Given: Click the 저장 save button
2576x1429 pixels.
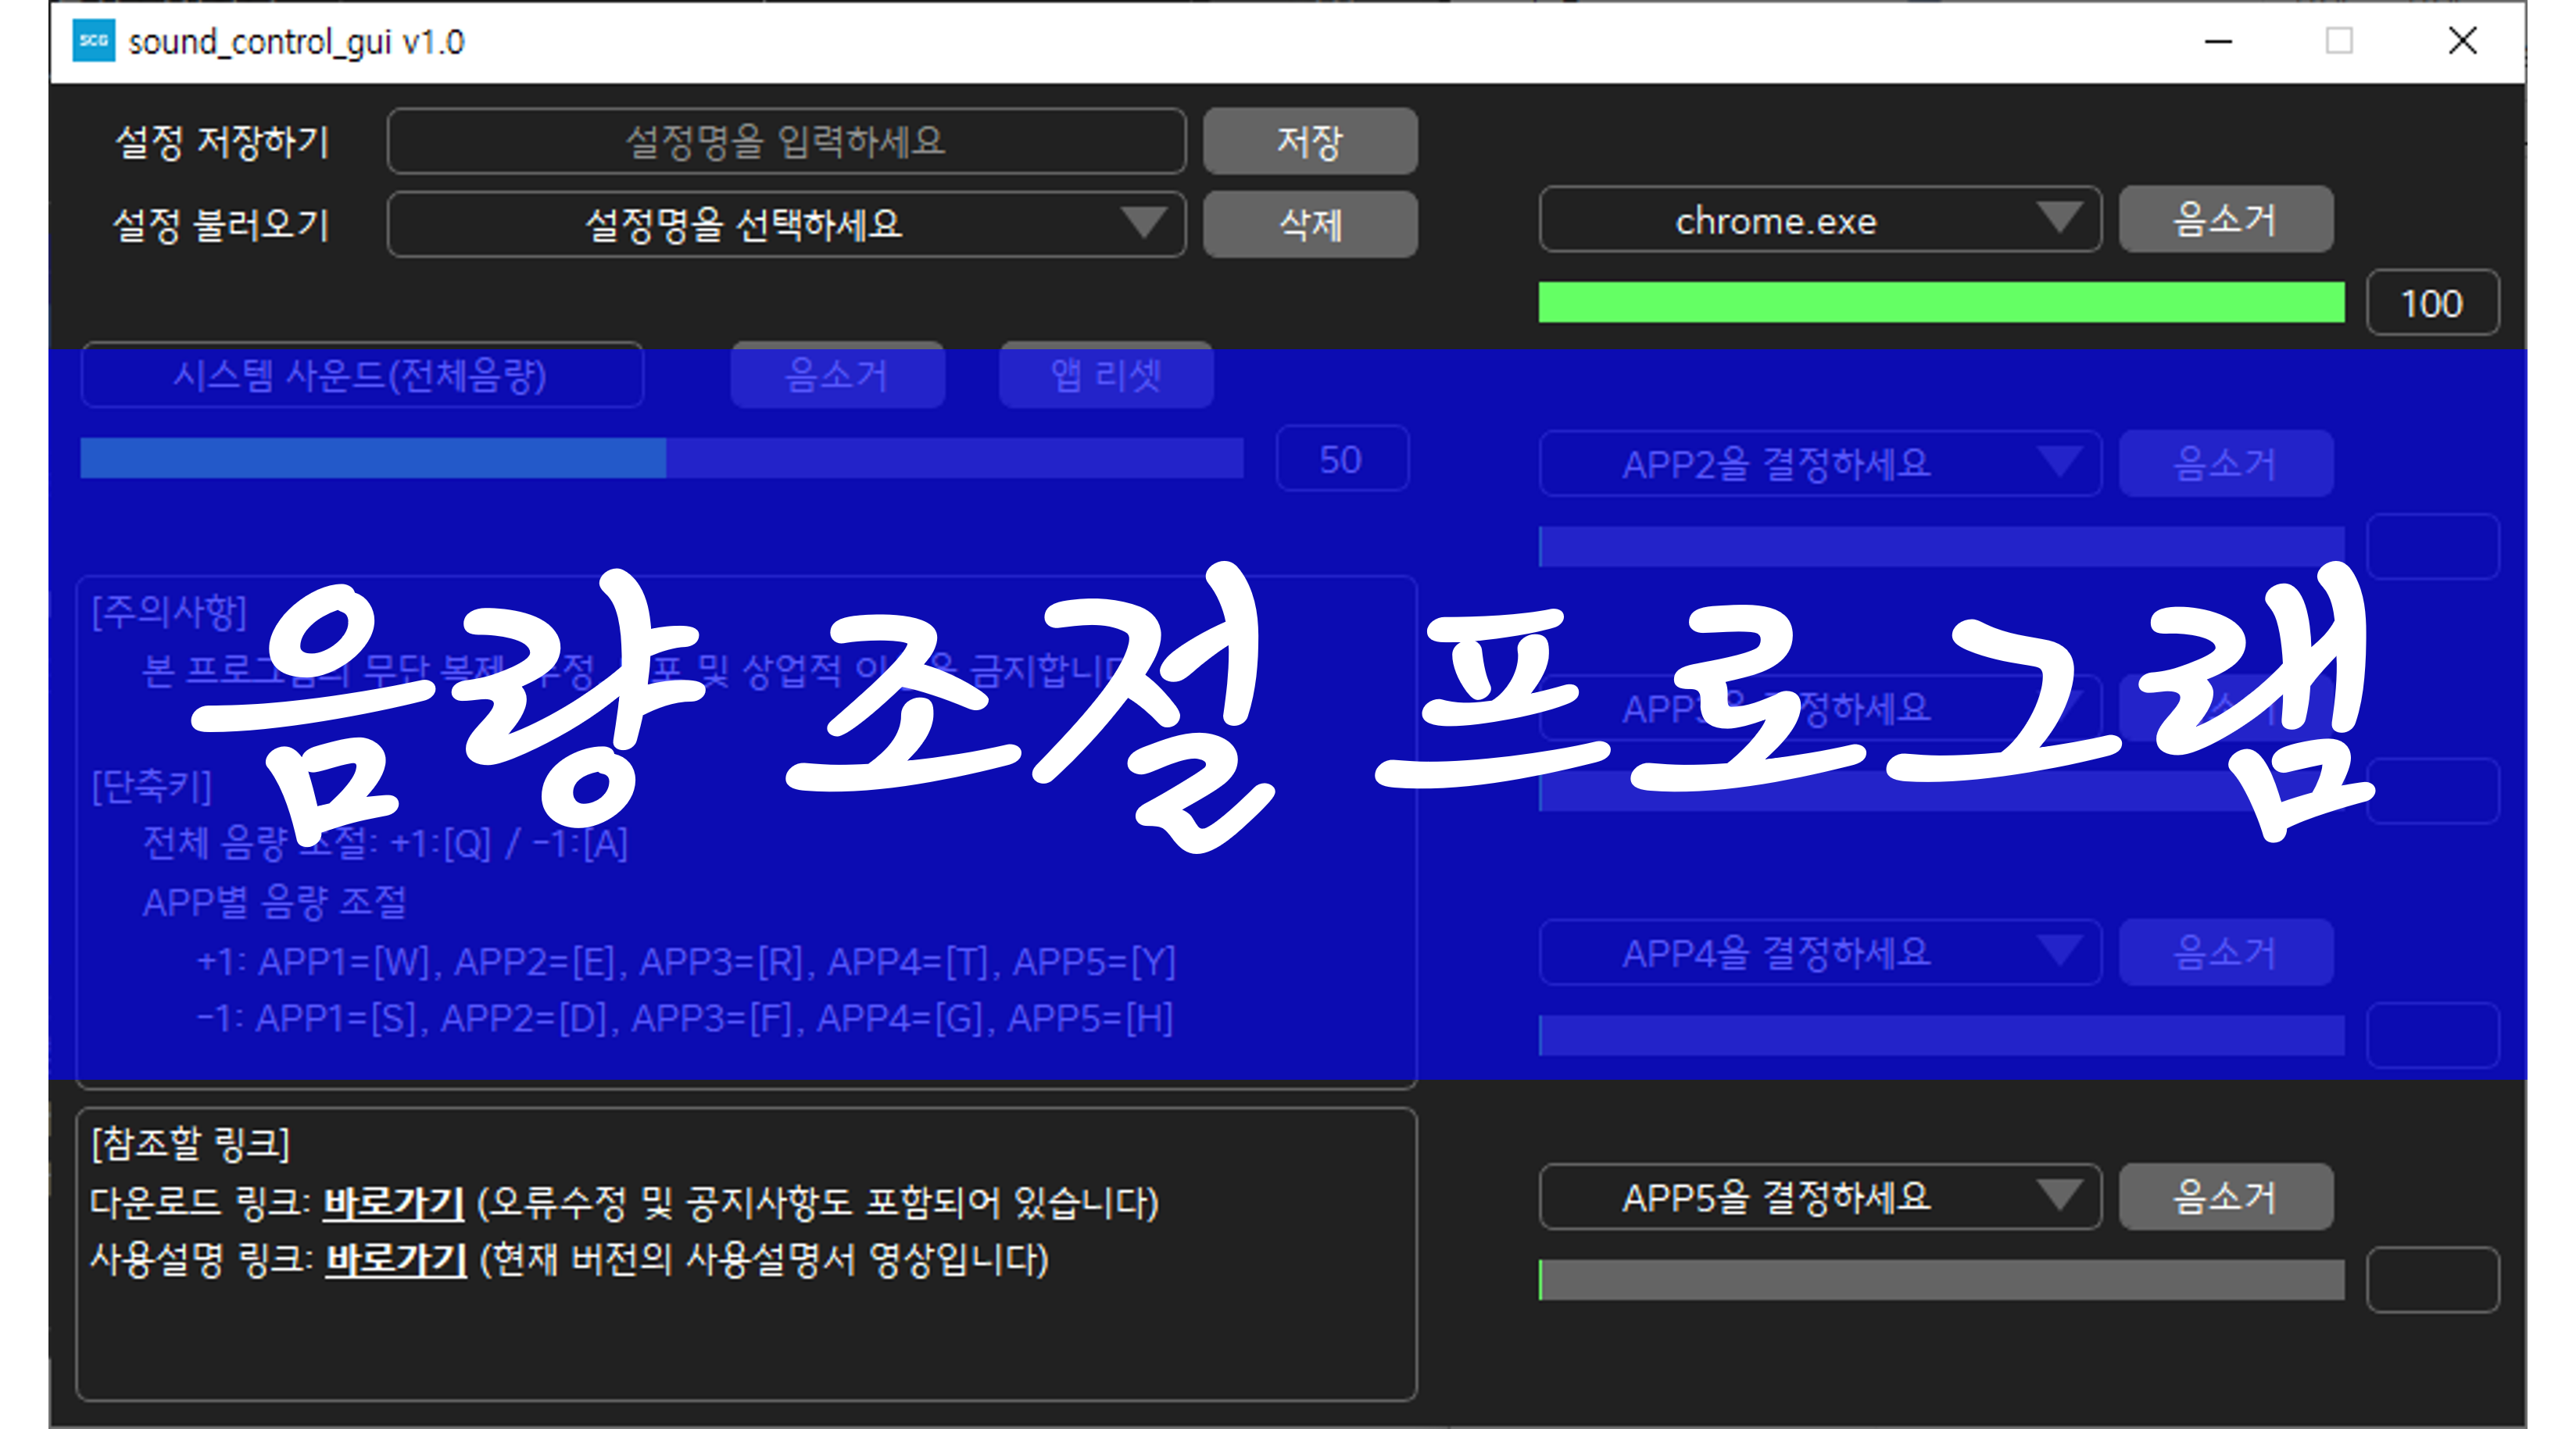Looking at the screenshot, I should click(x=1309, y=141).
